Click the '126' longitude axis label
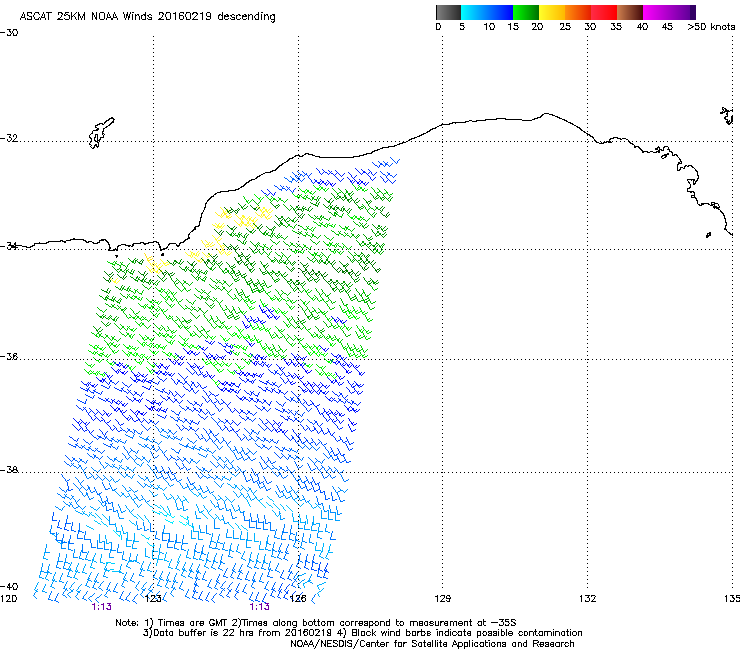Screen dimensions: 740x650 point(298,599)
